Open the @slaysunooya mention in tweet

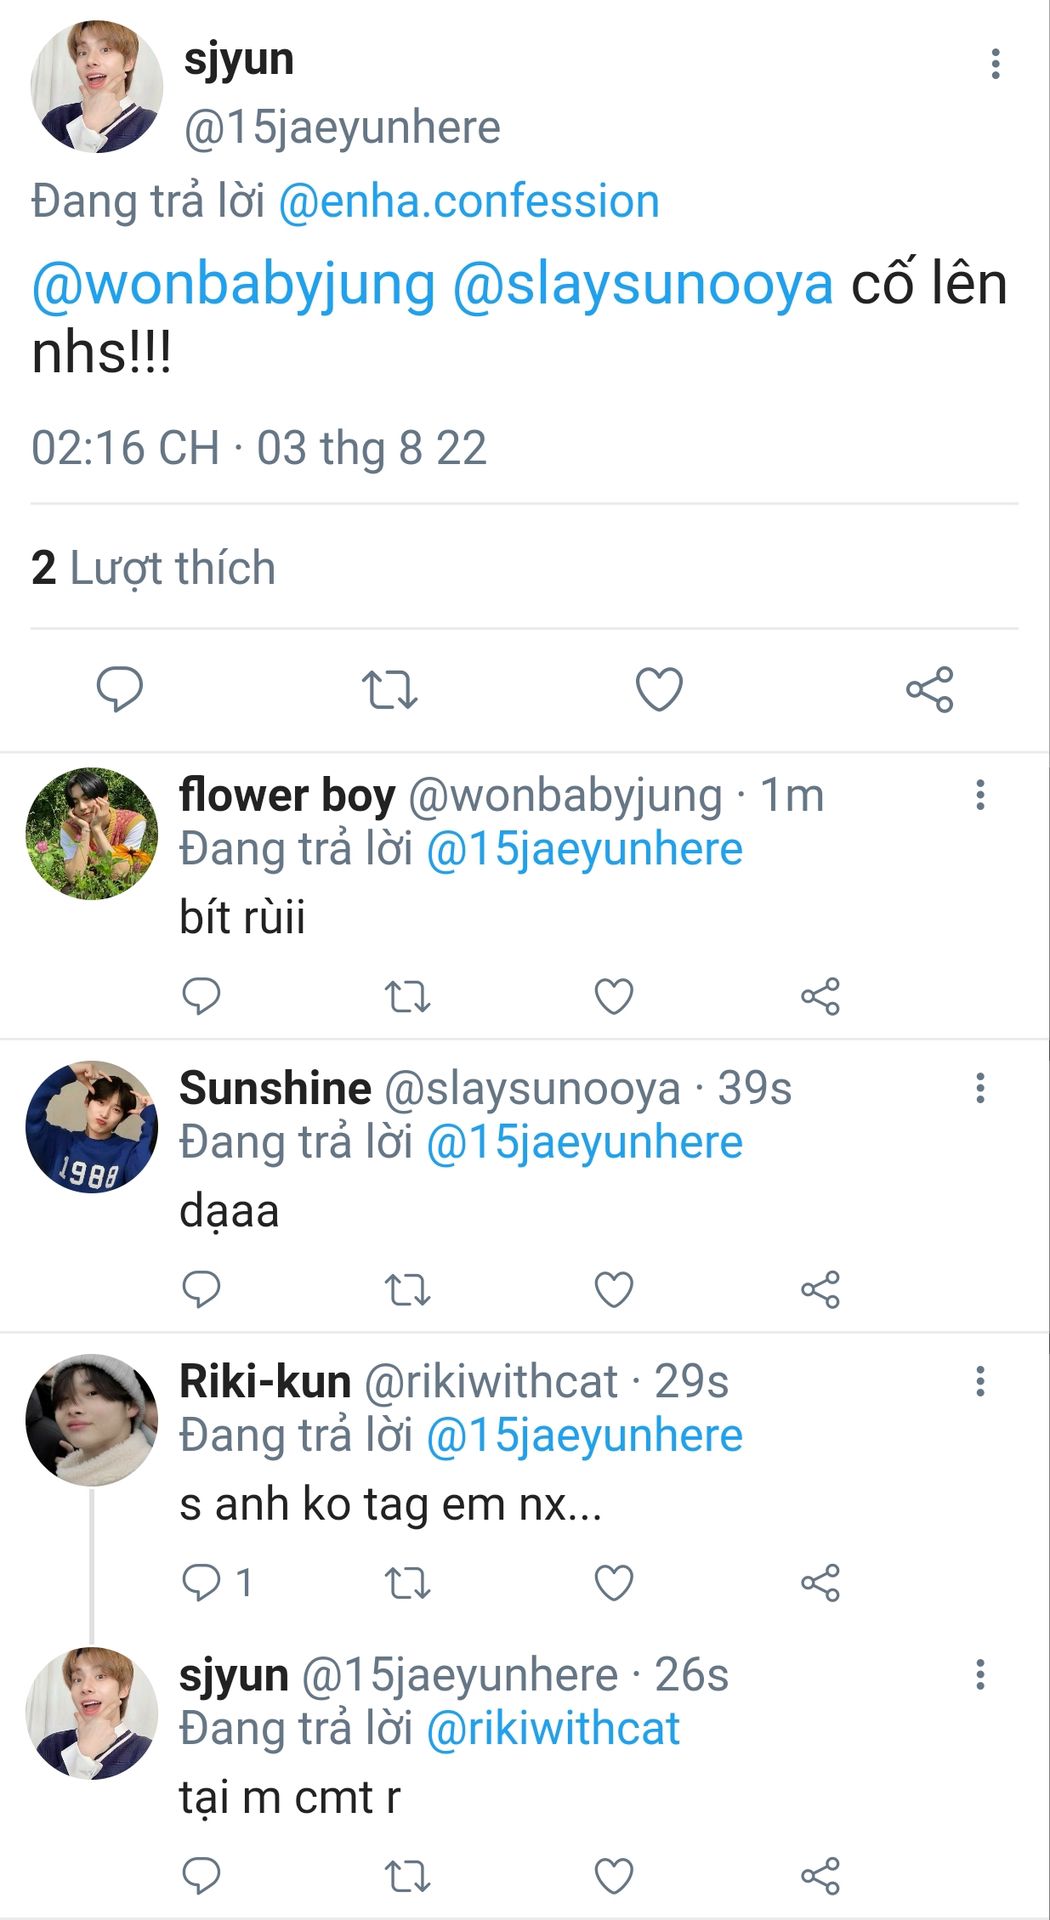click(642, 284)
